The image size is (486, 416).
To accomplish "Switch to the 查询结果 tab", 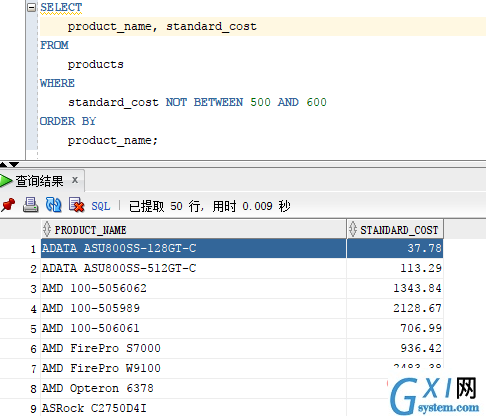I will pos(39,181).
